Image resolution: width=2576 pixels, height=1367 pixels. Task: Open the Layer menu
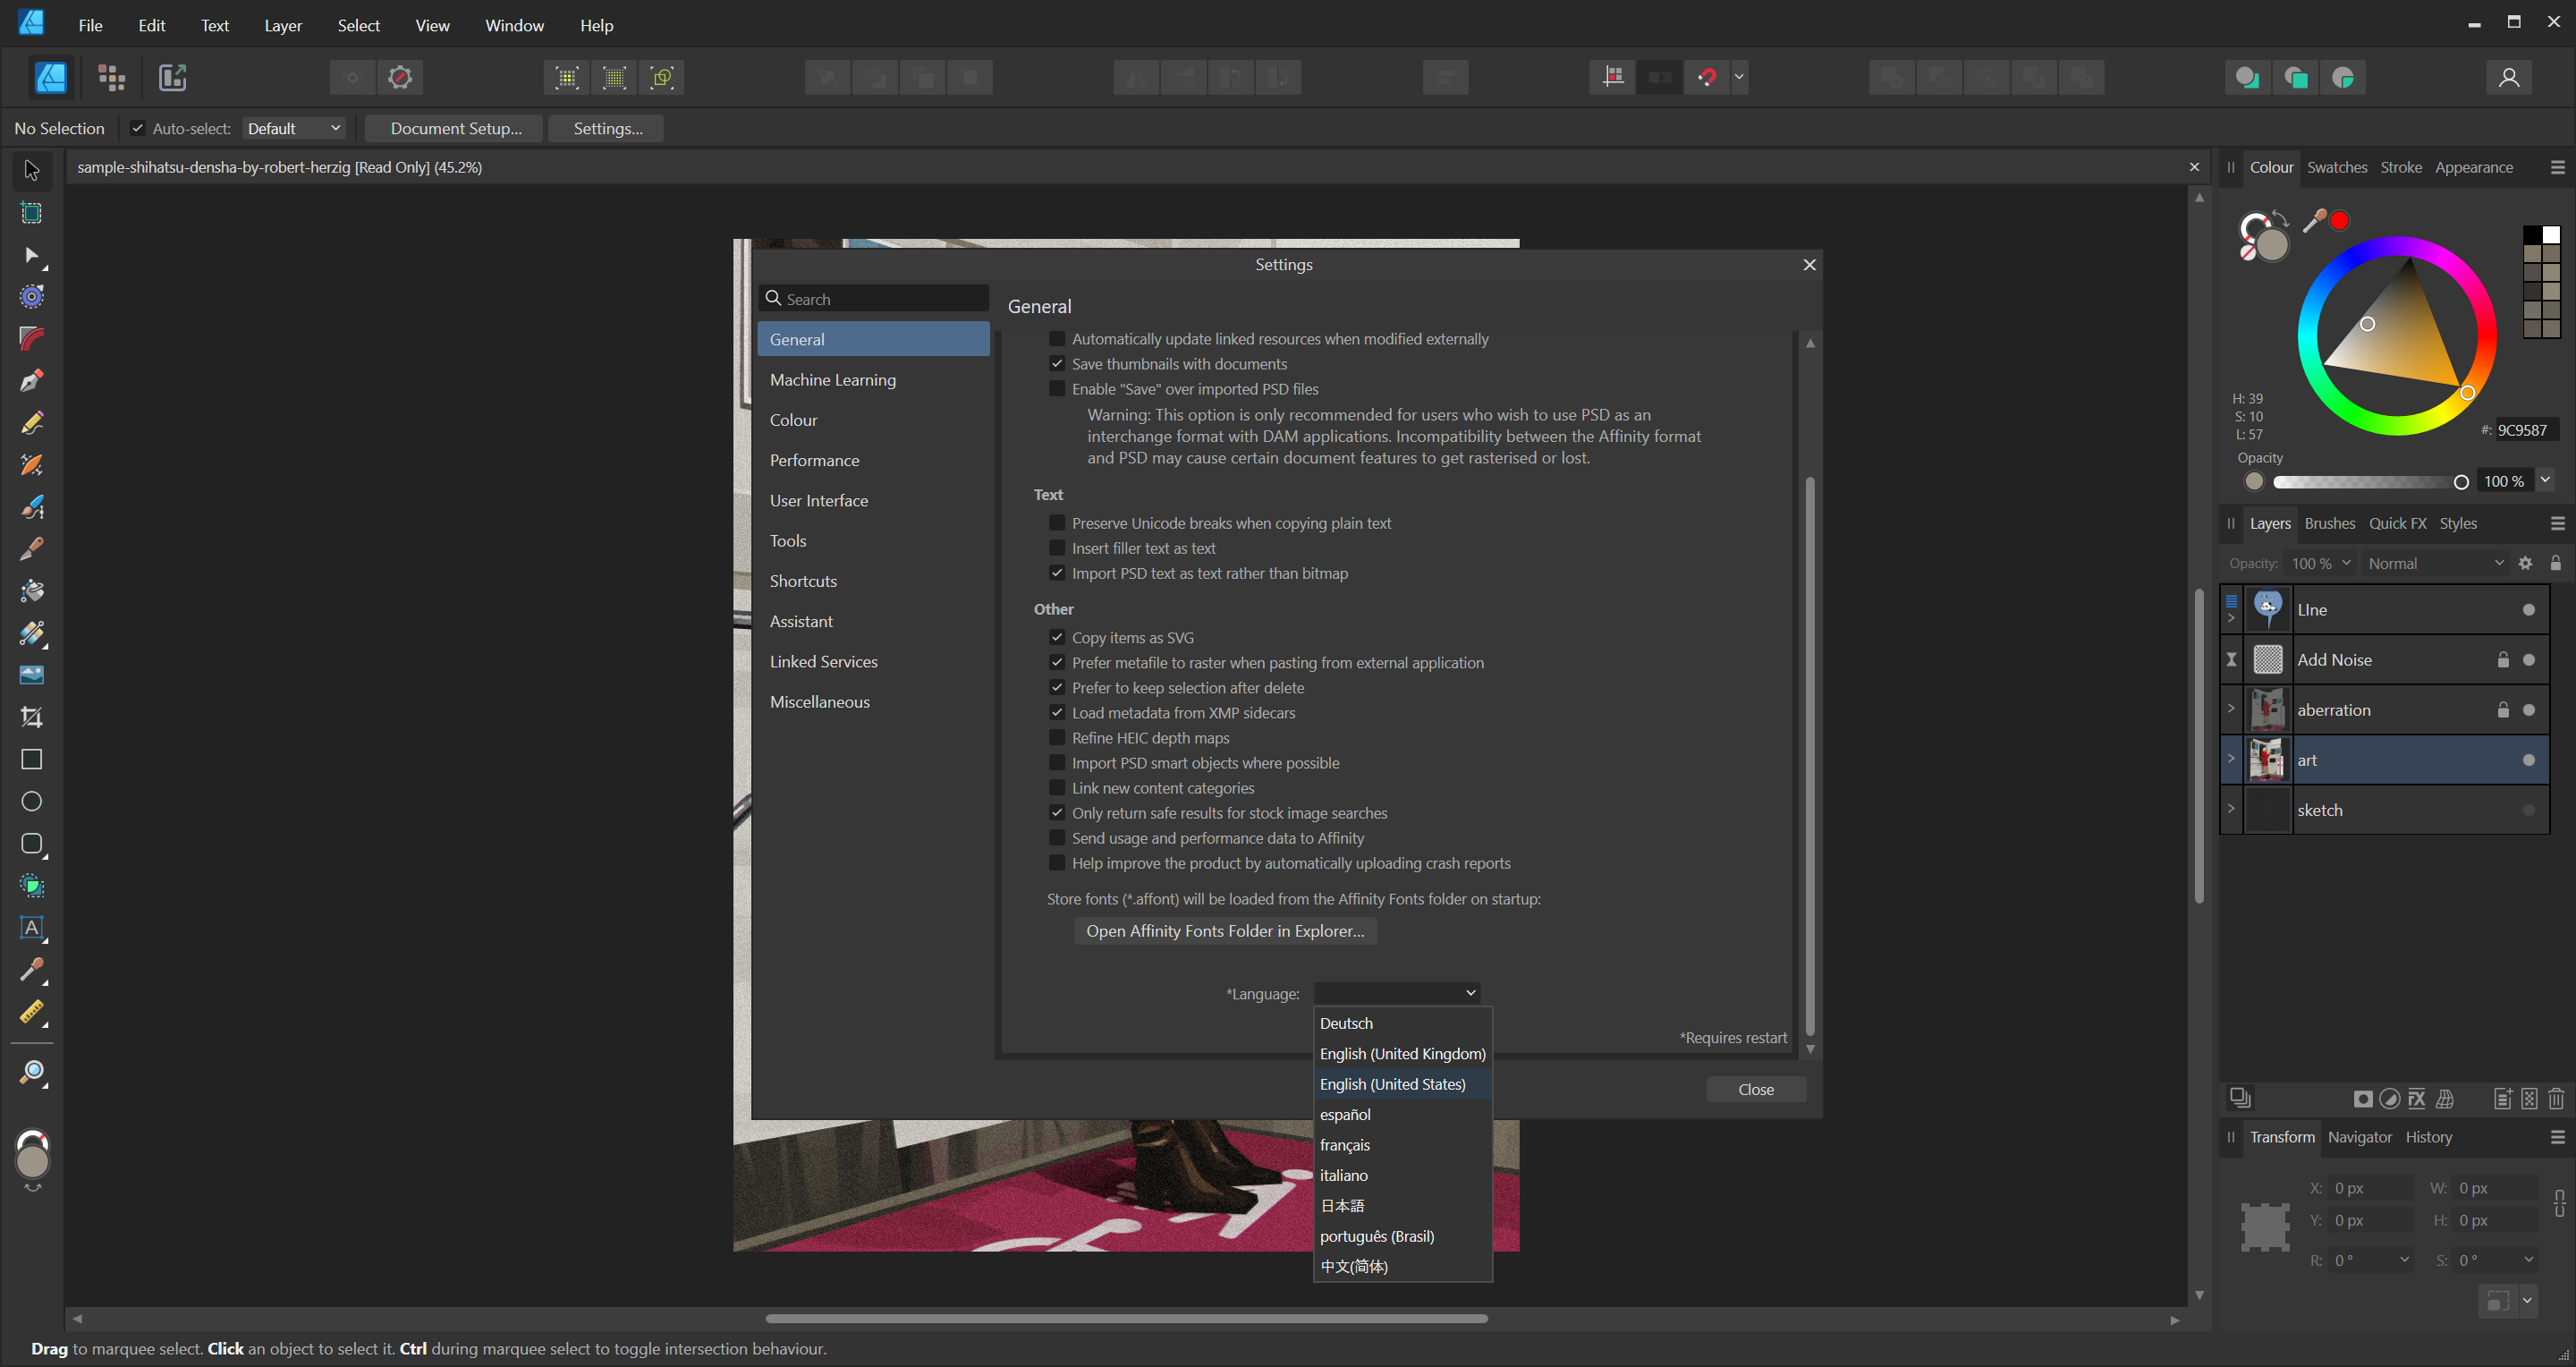pos(282,25)
